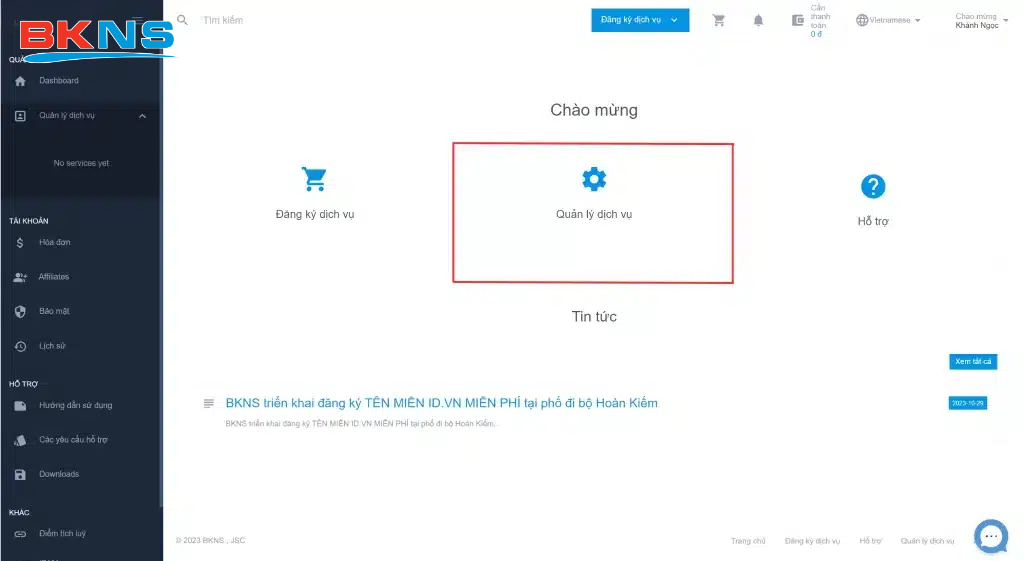Click the wallet payment due icon
The height and width of the screenshot is (561, 1024).
click(x=797, y=20)
